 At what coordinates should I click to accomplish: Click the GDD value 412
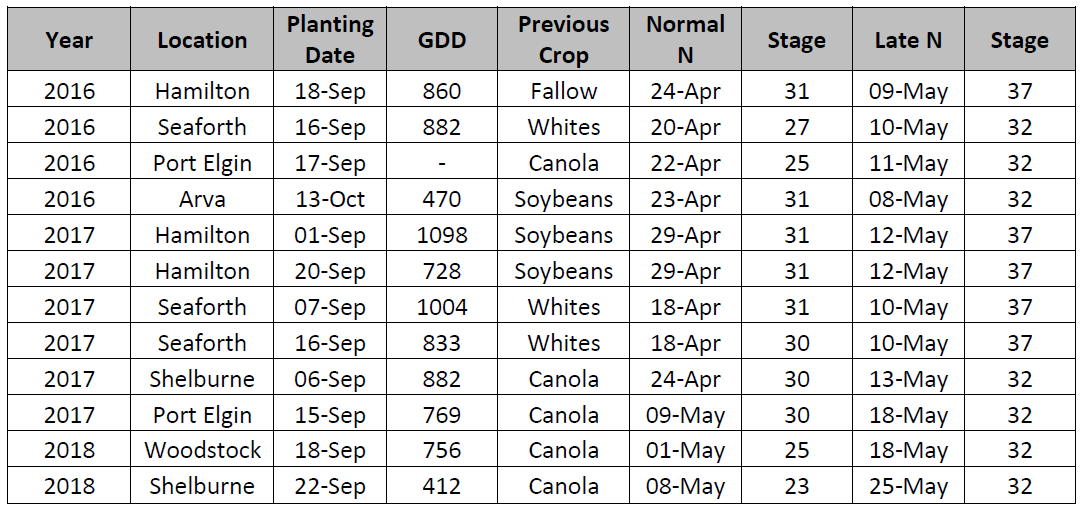pyautogui.click(x=441, y=486)
